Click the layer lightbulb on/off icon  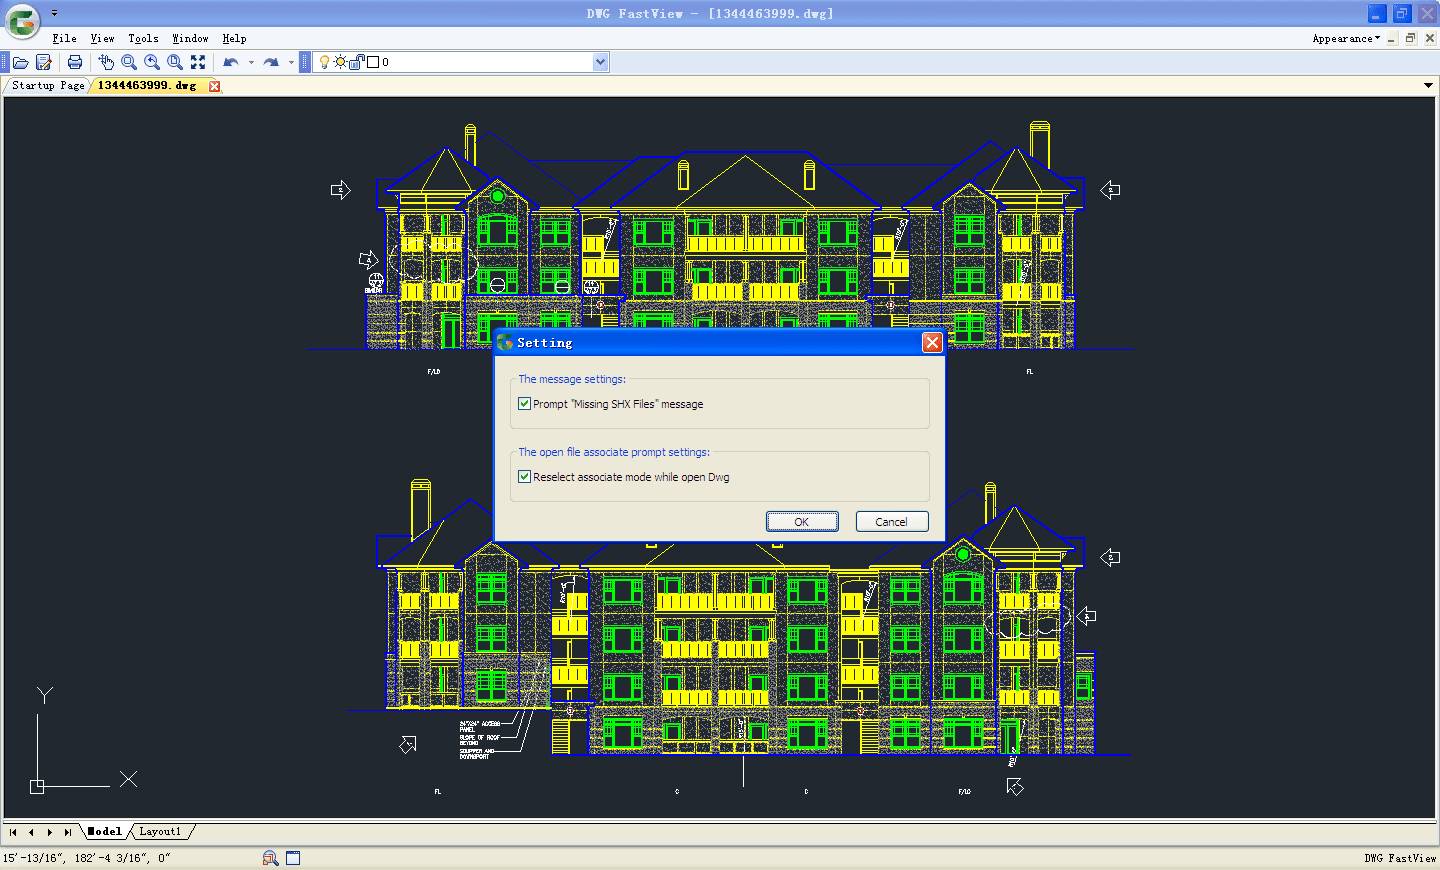pyautogui.click(x=324, y=62)
